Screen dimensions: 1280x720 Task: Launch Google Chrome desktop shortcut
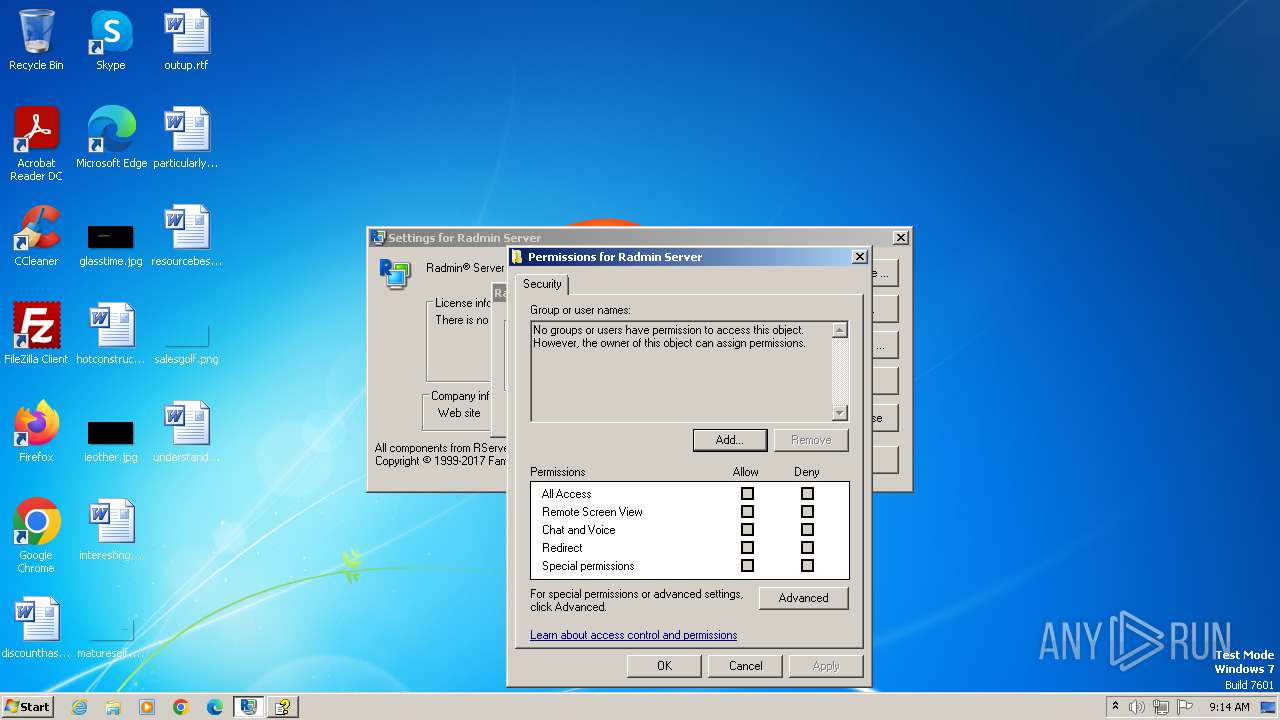36,535
